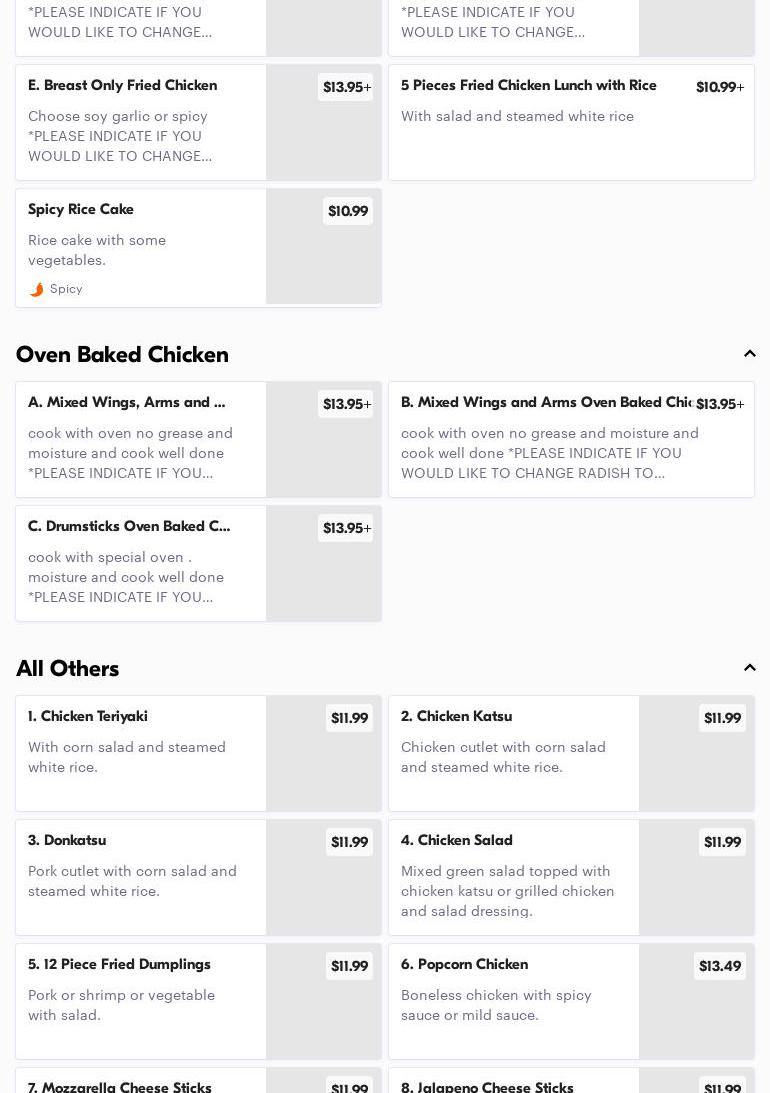
Task: Click the Chicken Katsu image thumbnail
Action: tap(696, 766)
